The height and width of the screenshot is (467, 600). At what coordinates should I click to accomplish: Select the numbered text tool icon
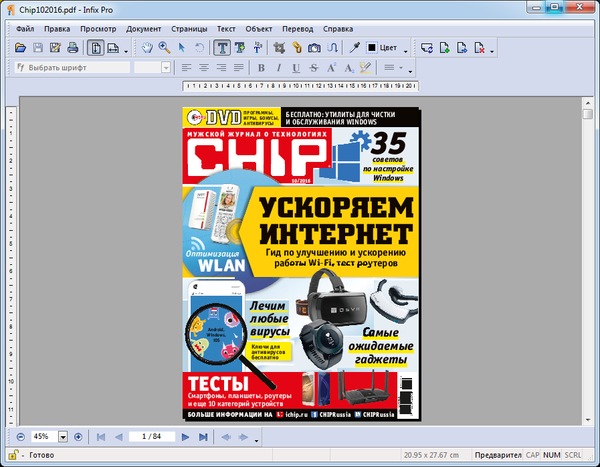pyautogui.click(x=258, y=48)
